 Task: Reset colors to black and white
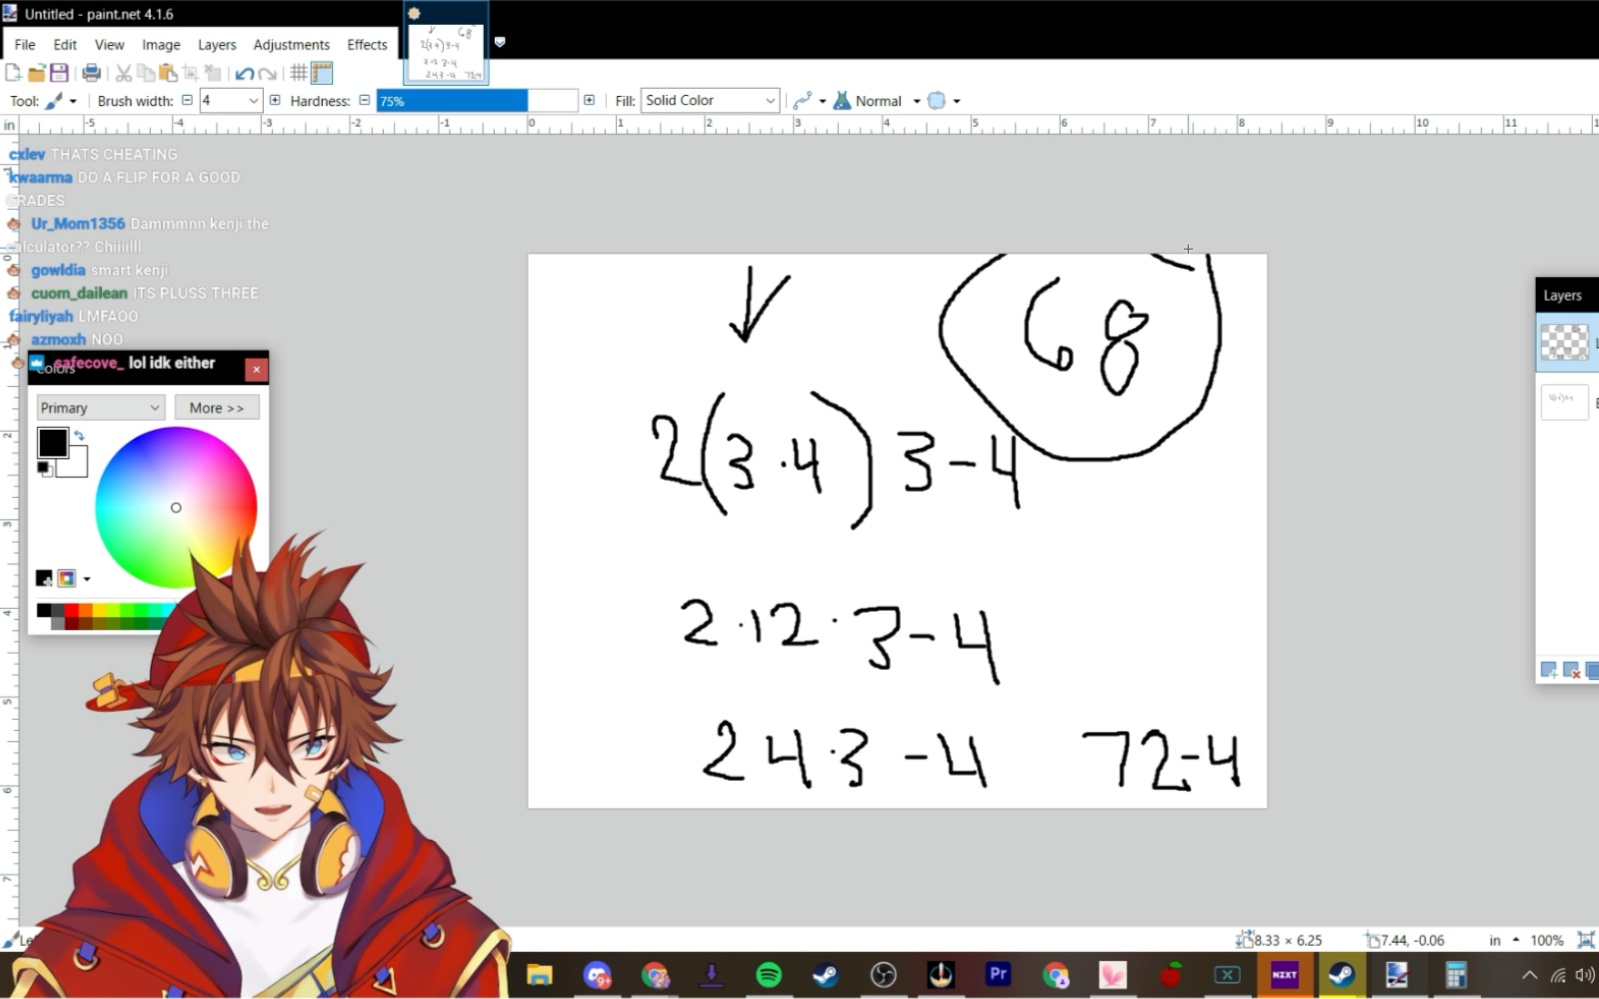(x=44, y=468)
